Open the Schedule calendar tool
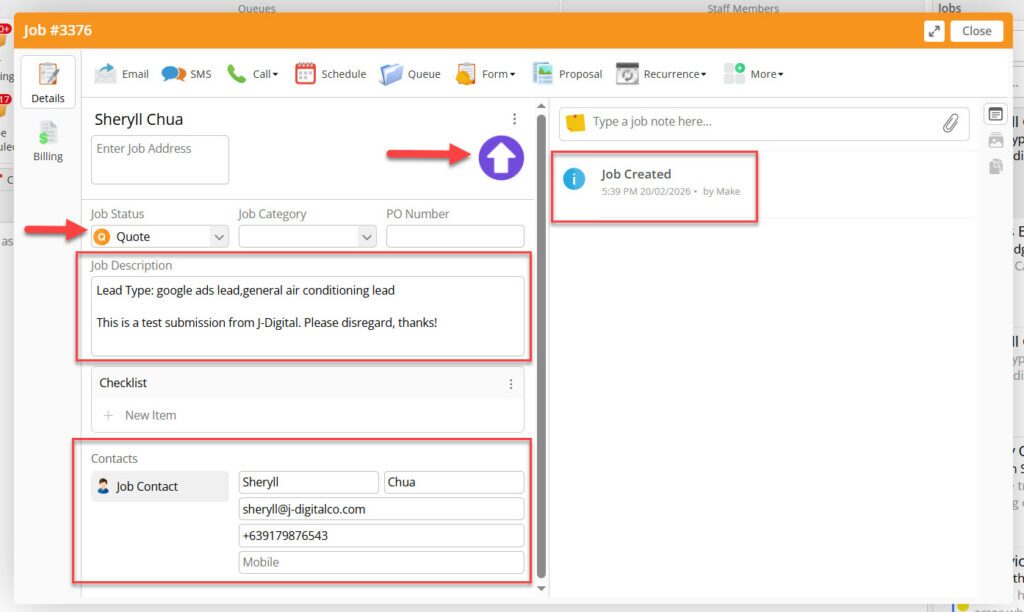Image resolution: width=1024 pixels, height=612 pixels. point(306,74)
